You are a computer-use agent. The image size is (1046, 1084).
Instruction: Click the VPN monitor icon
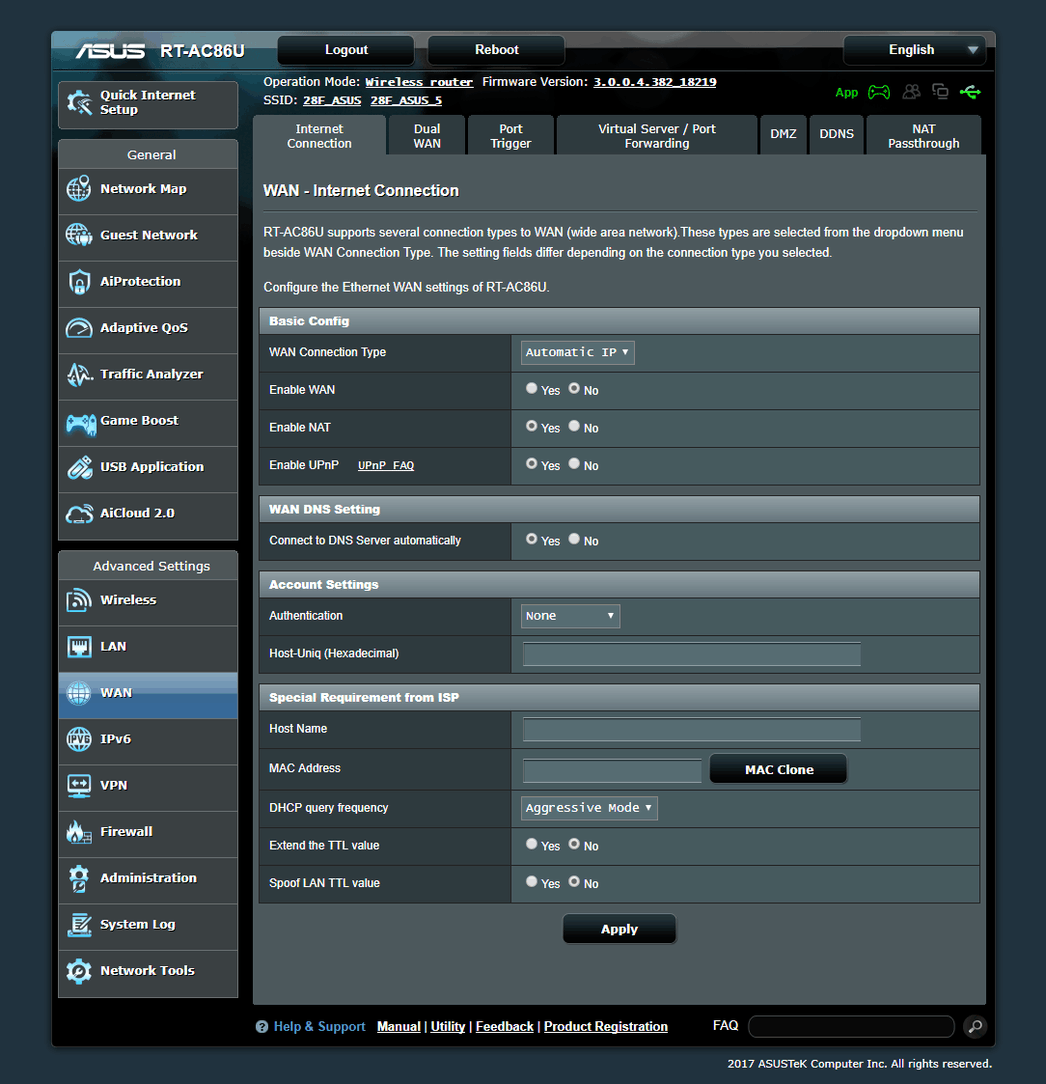click(79, 785)
